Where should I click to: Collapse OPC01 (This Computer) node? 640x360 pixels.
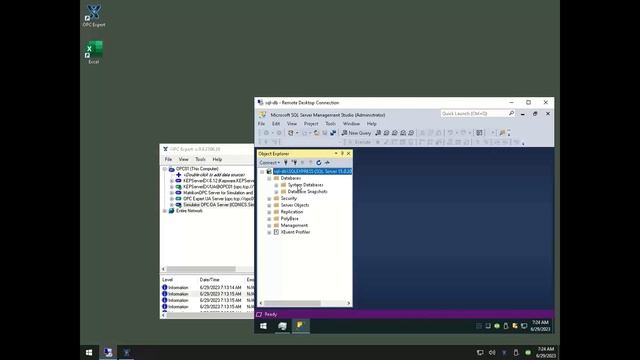165,169
